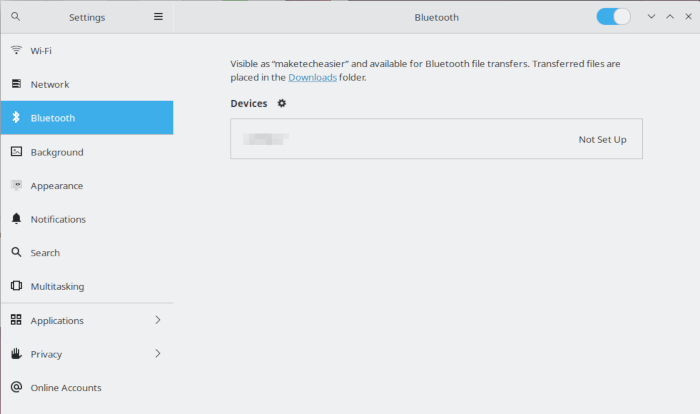Click the Search magnifier icon in sidebar list

(x=16, y=252)
